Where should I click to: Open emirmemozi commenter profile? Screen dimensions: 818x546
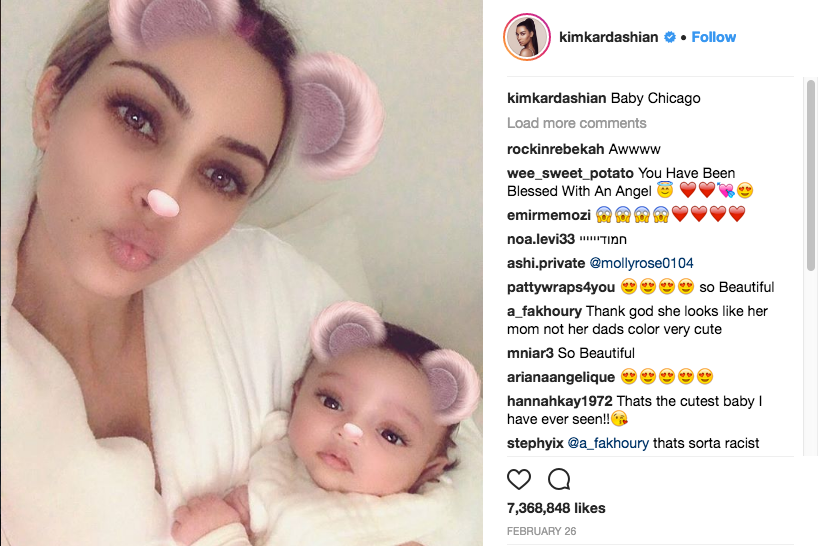coord(549,215)
